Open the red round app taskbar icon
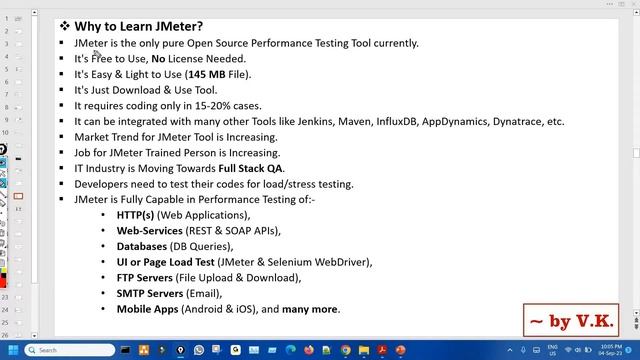The image size is (640, 360). (401, 350)
